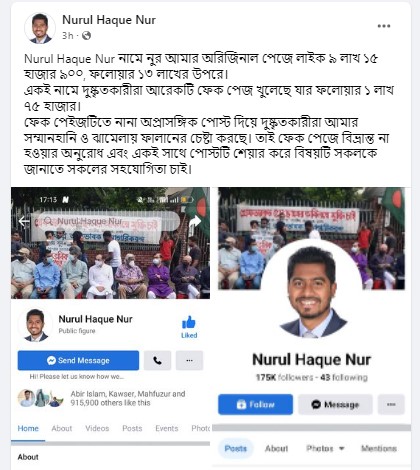This screenshot has width=420, height=470.
Task: Click the blue Follow button
Action: [256, 404]
